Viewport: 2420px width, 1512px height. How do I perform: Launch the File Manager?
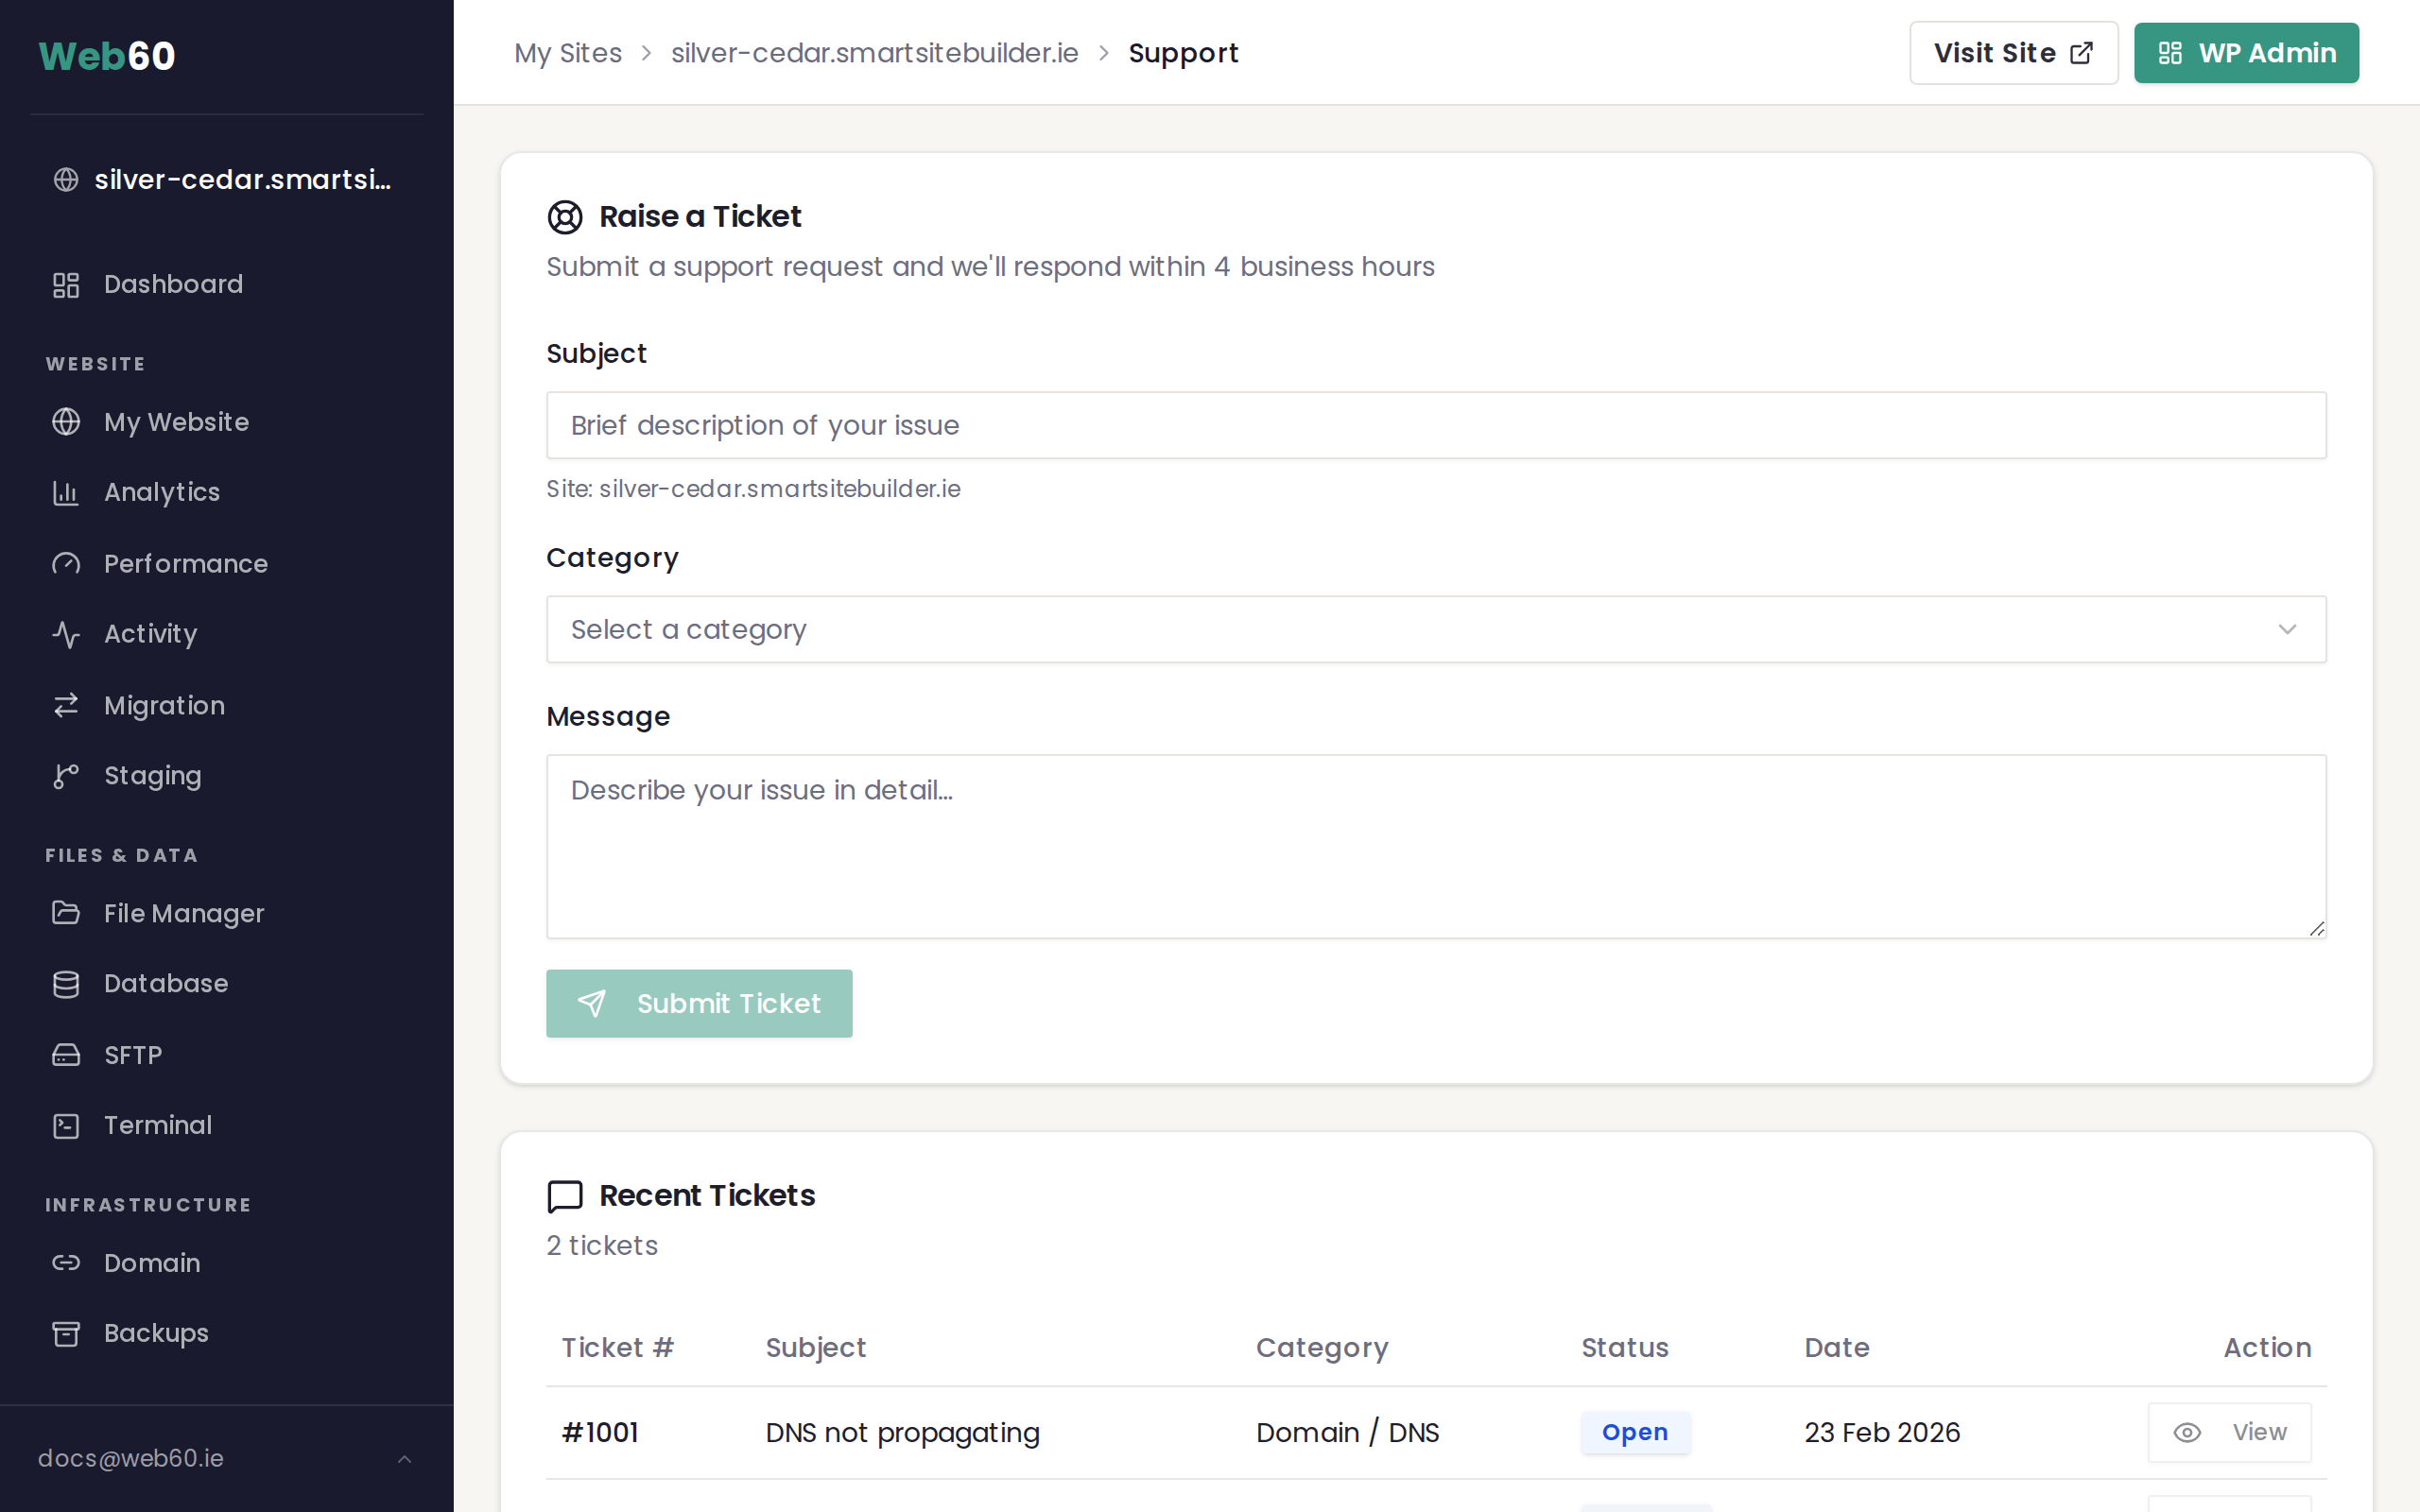[x=182, y=913]
